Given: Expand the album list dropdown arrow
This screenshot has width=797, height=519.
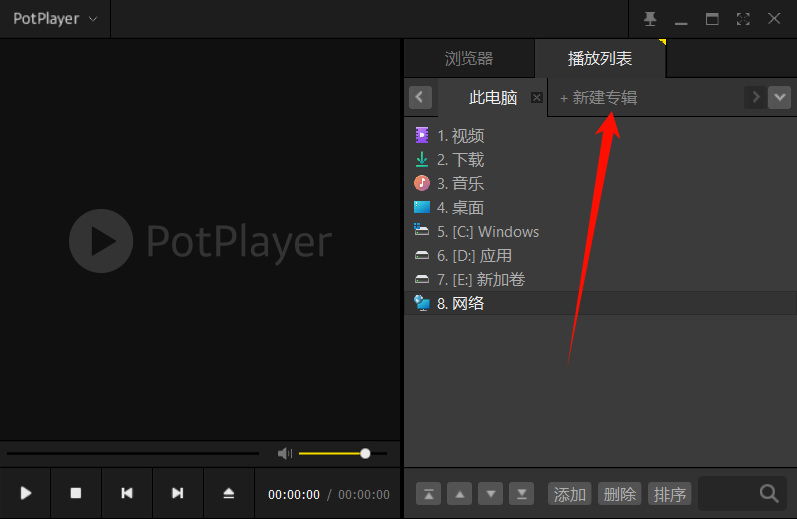Looking at the screenshot, I should [x=780, y=98].
